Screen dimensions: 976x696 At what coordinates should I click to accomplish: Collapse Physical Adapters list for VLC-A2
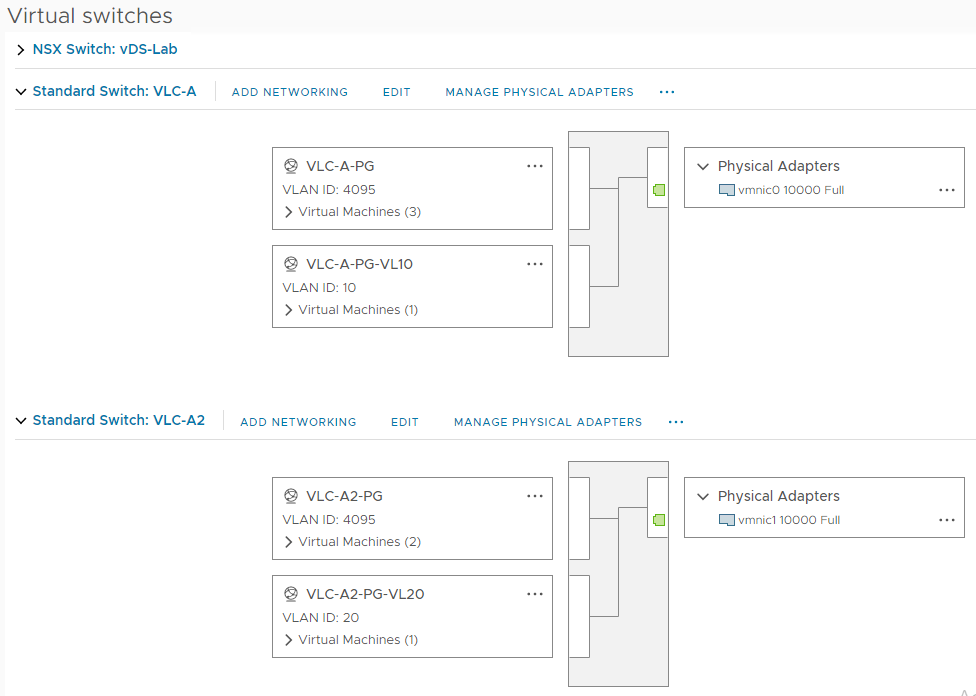coord(703,496)
